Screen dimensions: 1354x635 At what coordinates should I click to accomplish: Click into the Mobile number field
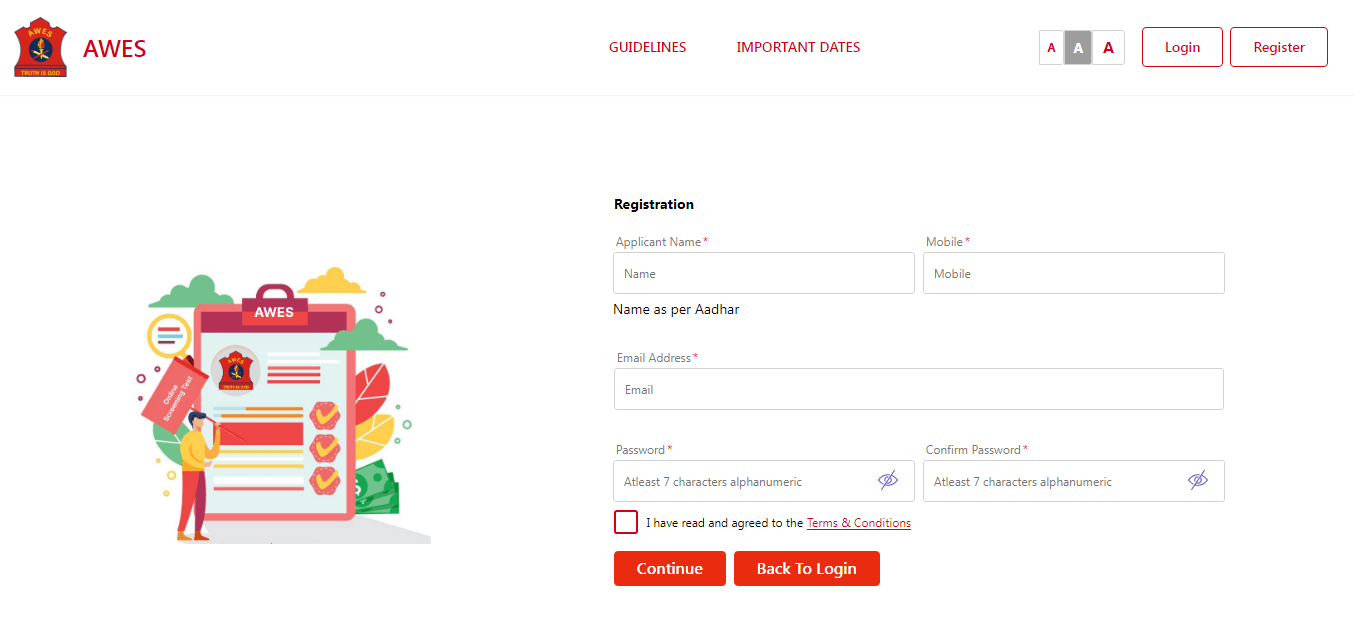(x=1073, y=273)
